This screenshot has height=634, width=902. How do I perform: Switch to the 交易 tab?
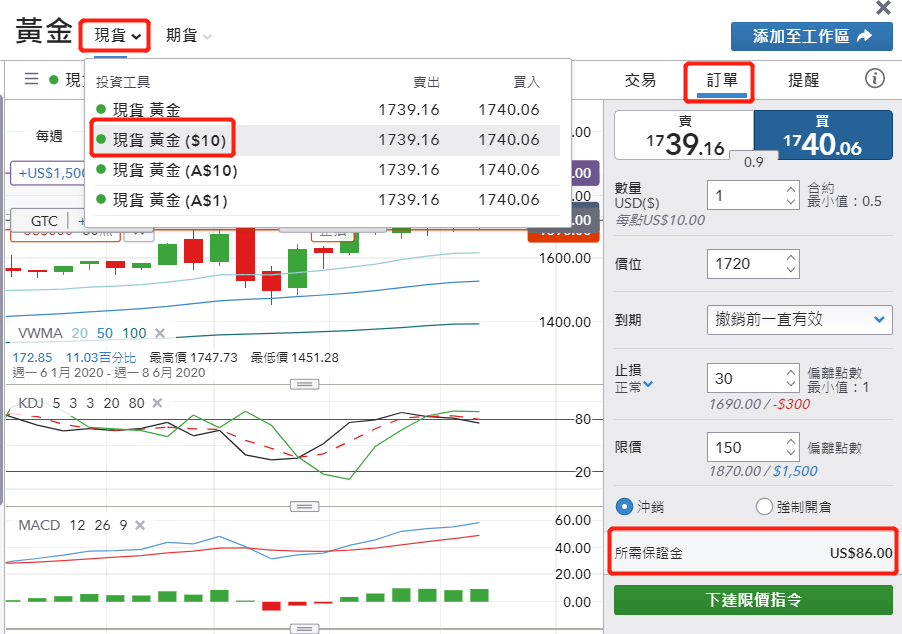640,78
